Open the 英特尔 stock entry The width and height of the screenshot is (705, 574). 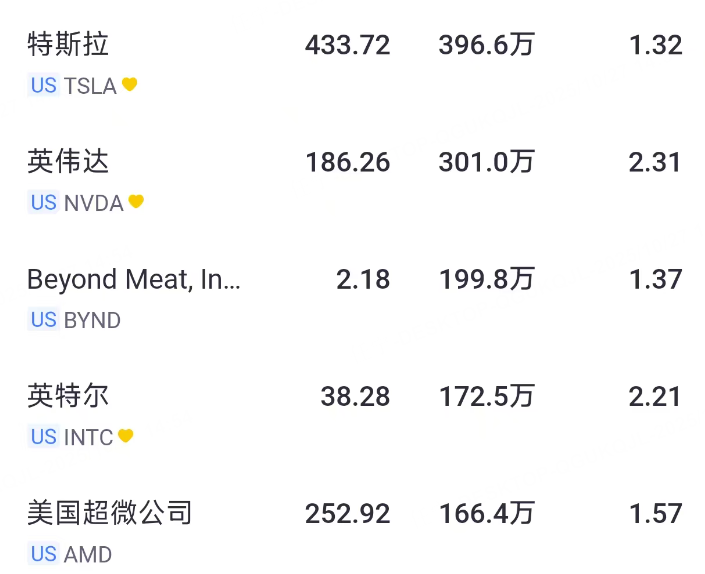tap(68, 396)
